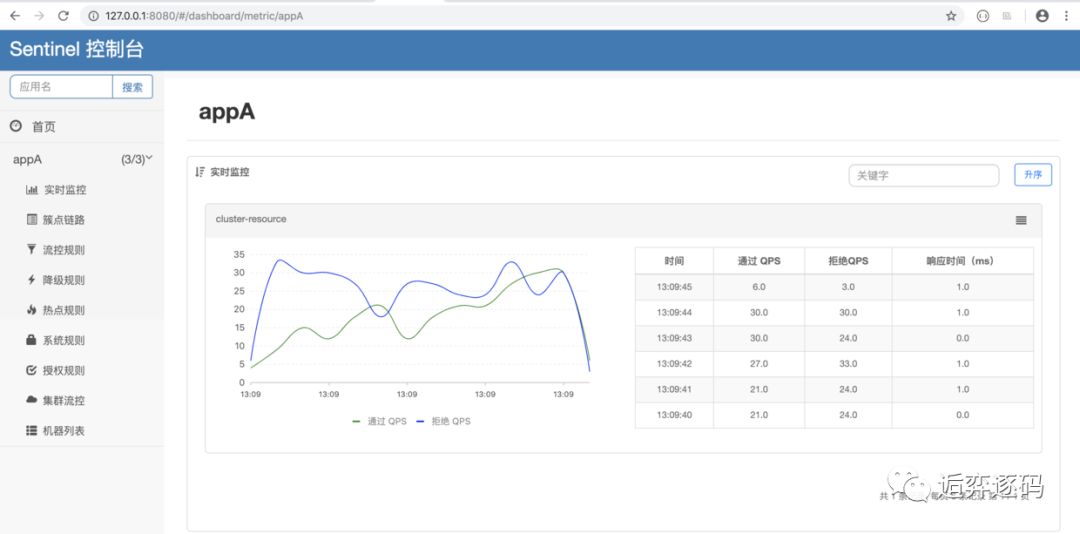1080x534 pixels.
Task: Click the 搜索 button
Action: 133,87
